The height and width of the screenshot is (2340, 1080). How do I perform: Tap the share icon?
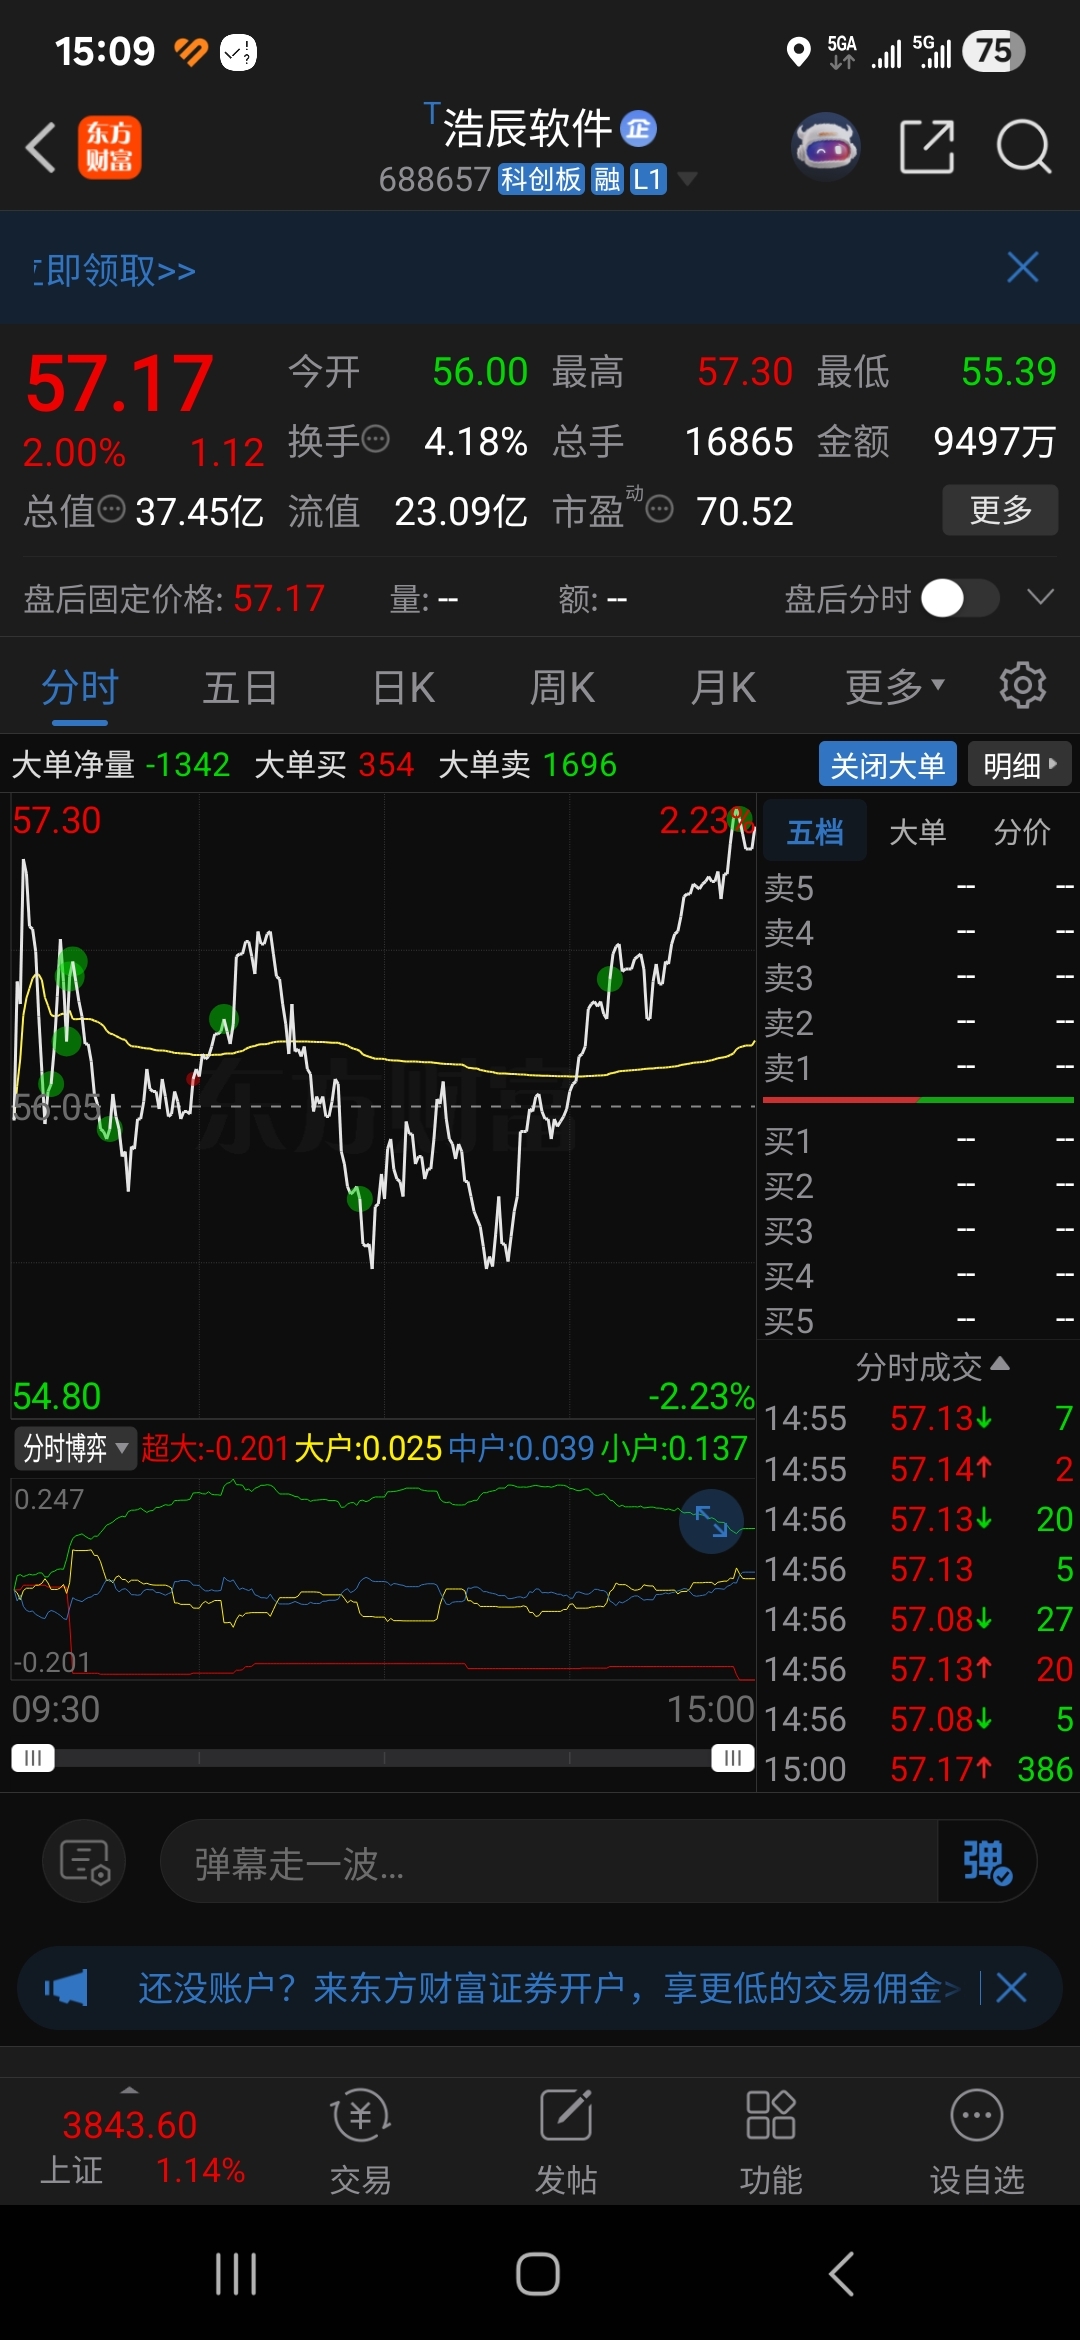point(927,147)
